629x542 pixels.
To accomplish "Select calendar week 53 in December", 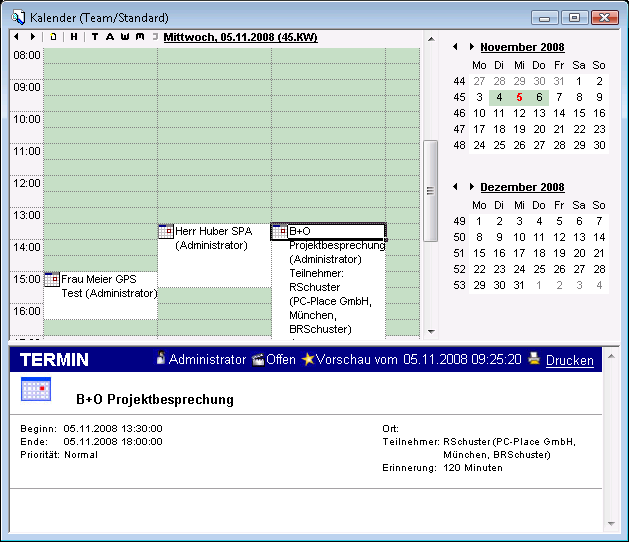I will pyautogui.click(x=459, y=285).
